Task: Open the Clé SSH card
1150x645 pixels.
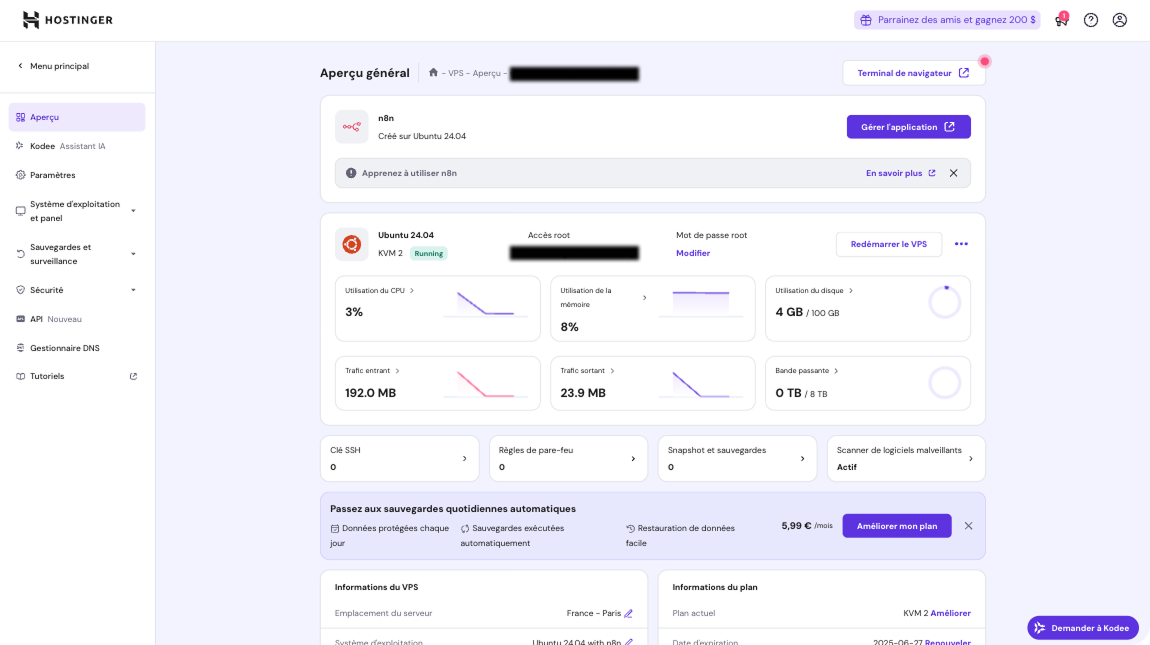Action: click(400, 459)
